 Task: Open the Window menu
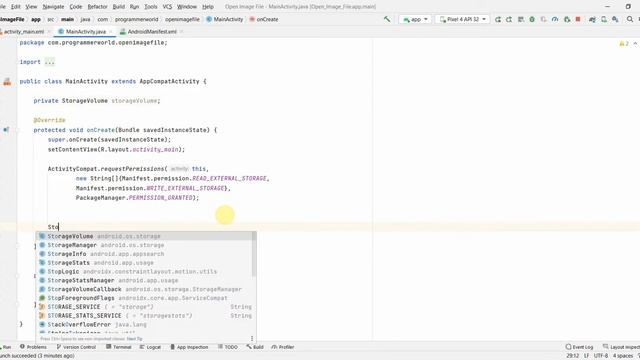pyautogui.click(x=187, y=7)
